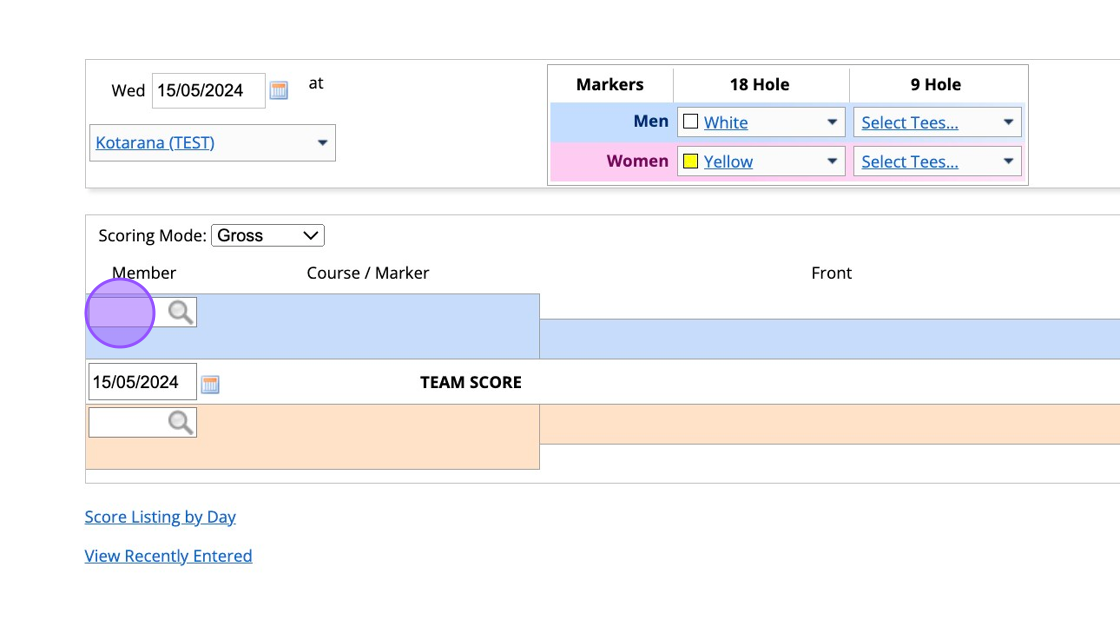
Task: Click Select Tees link in Men's 9 Hole
Action: (x=910, y=123)
